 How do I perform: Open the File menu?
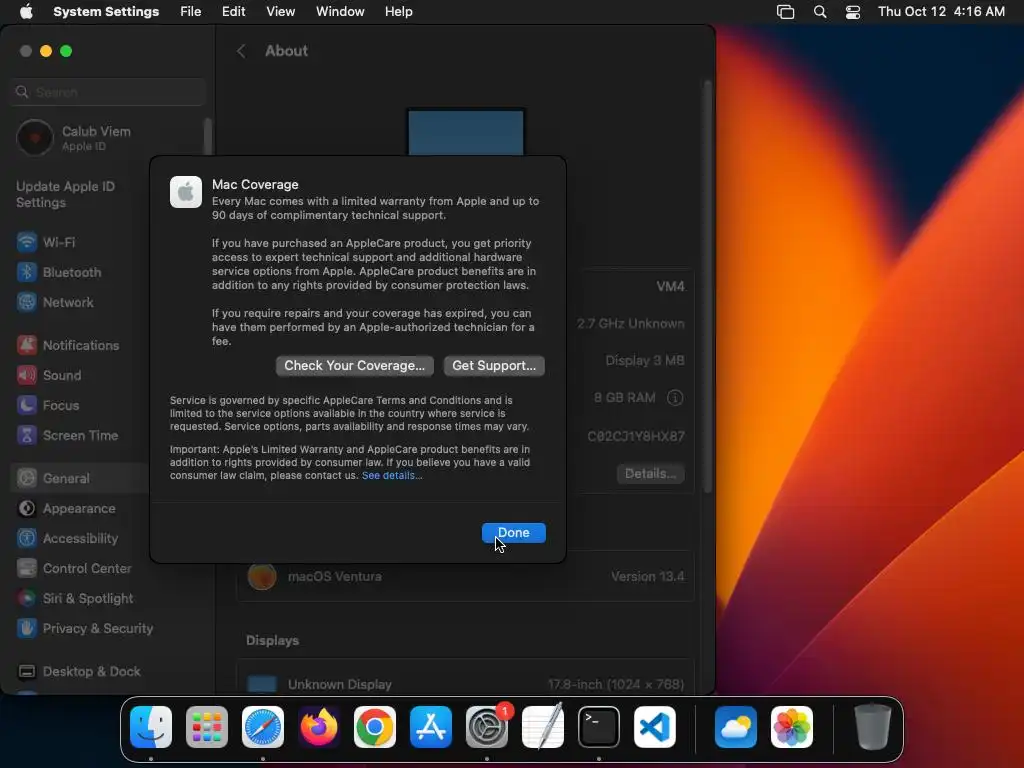click(191, 12)
